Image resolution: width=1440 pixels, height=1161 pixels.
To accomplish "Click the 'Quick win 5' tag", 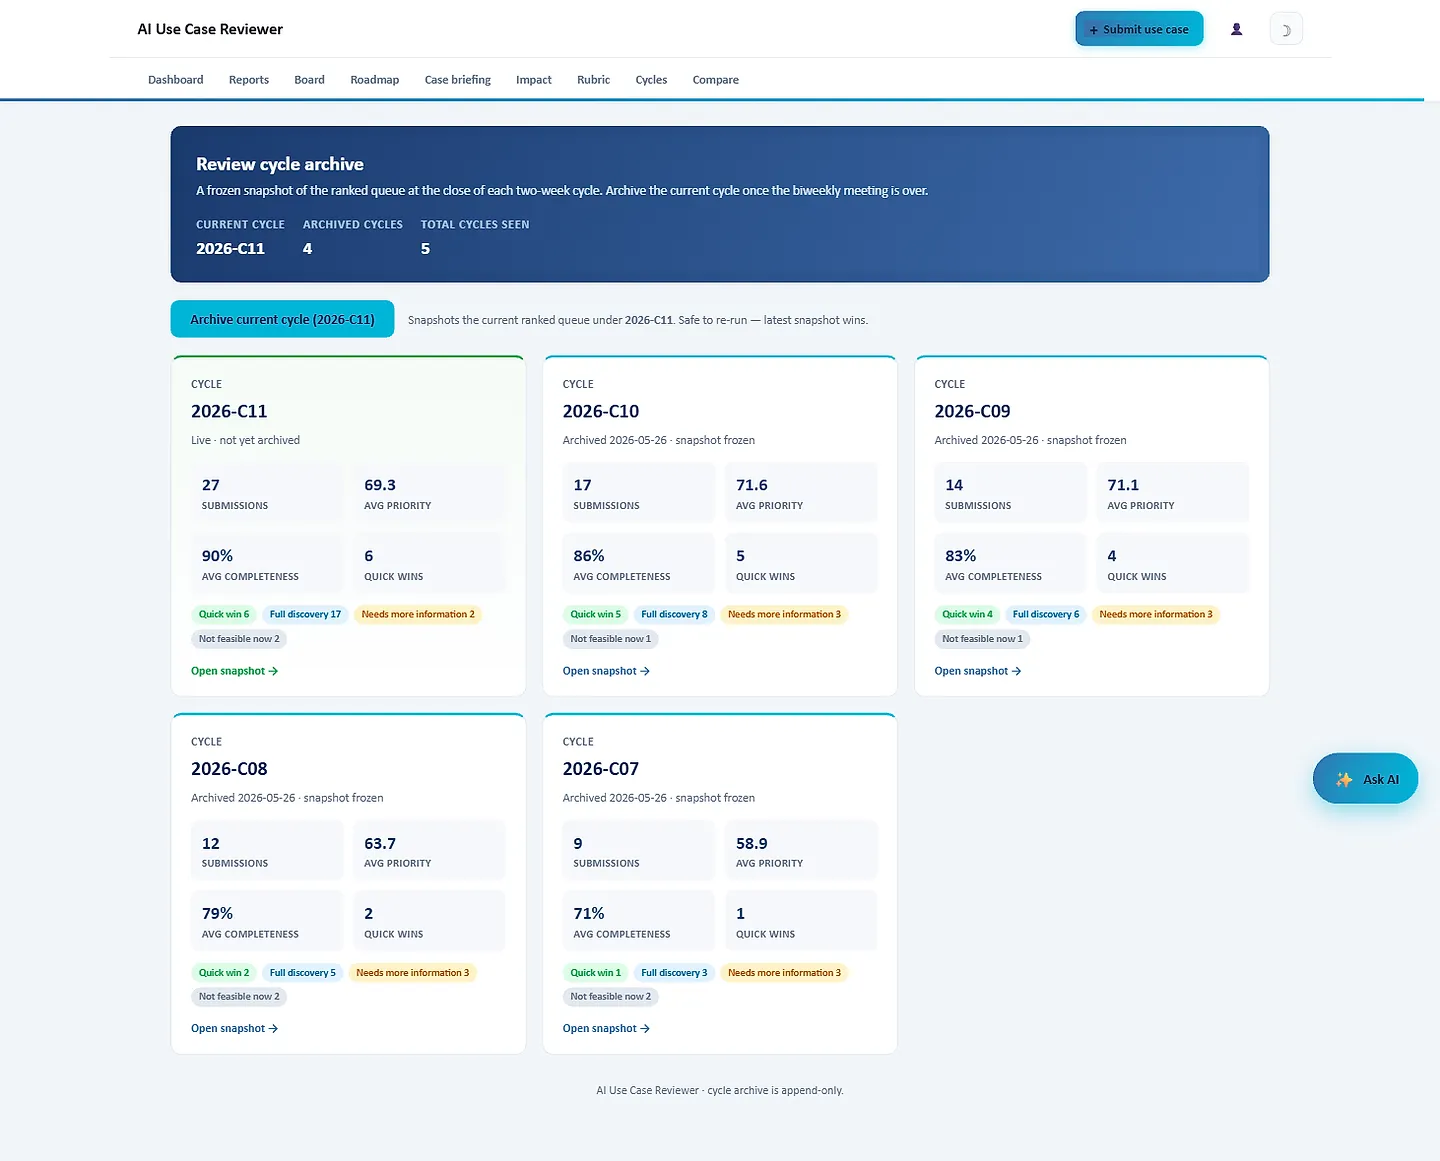I will pyautogui.click(x=596, y=614).
